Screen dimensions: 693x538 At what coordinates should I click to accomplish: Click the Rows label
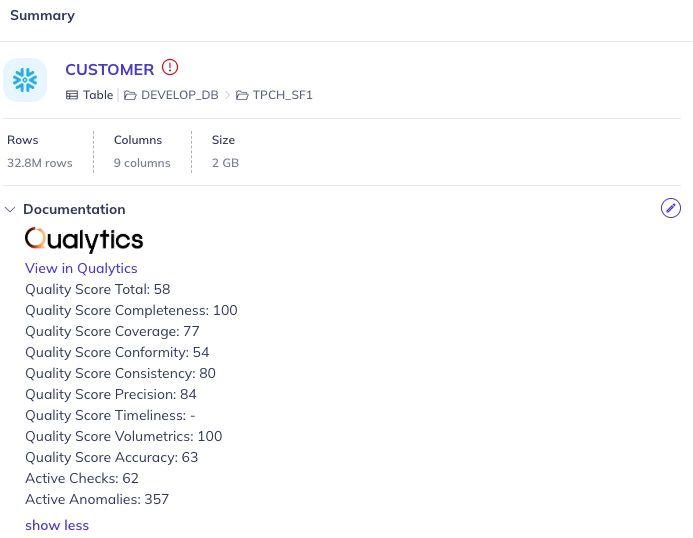click(23, 140)
